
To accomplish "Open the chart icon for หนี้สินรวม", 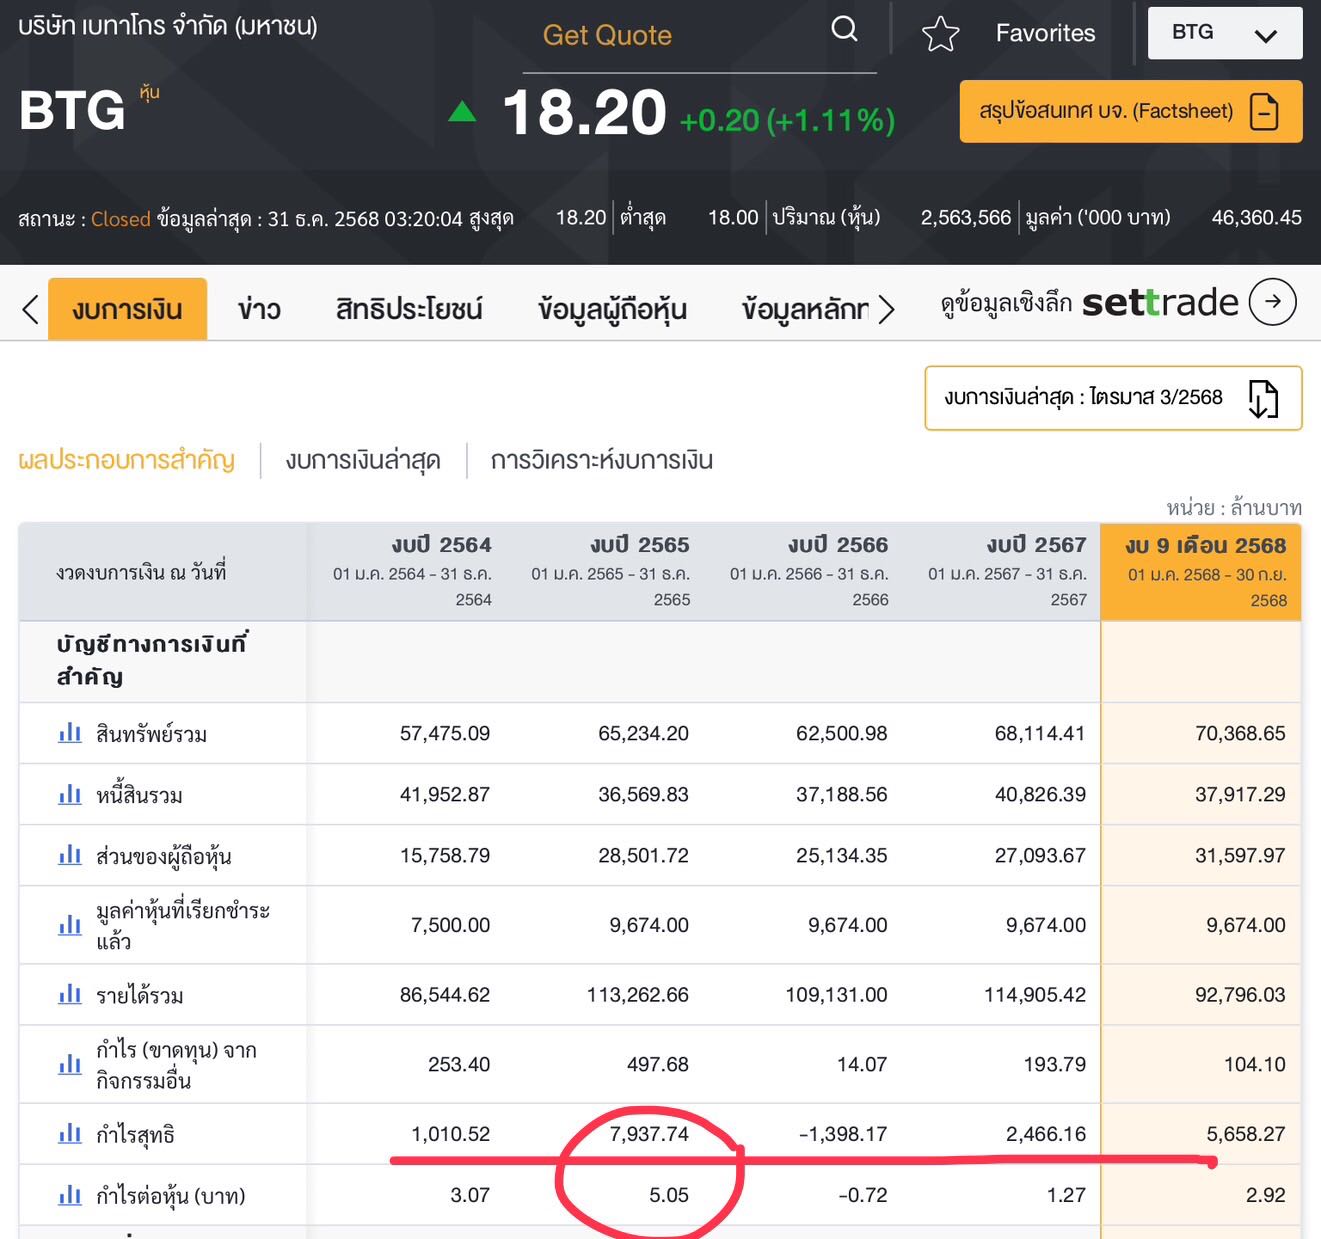I will tap(70, 795).
